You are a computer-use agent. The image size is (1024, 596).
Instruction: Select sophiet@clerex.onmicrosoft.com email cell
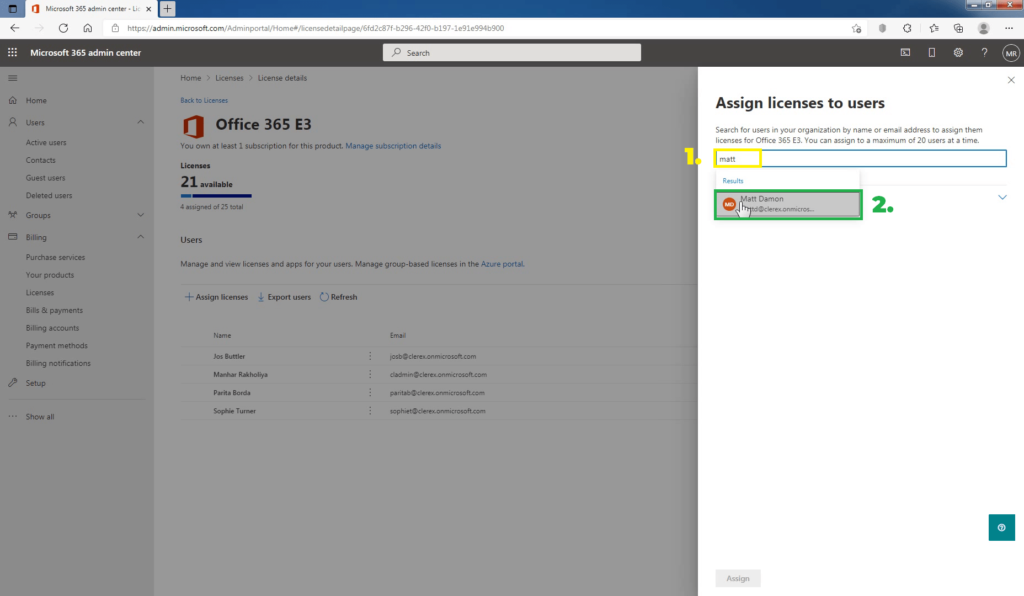coord(438,411)
